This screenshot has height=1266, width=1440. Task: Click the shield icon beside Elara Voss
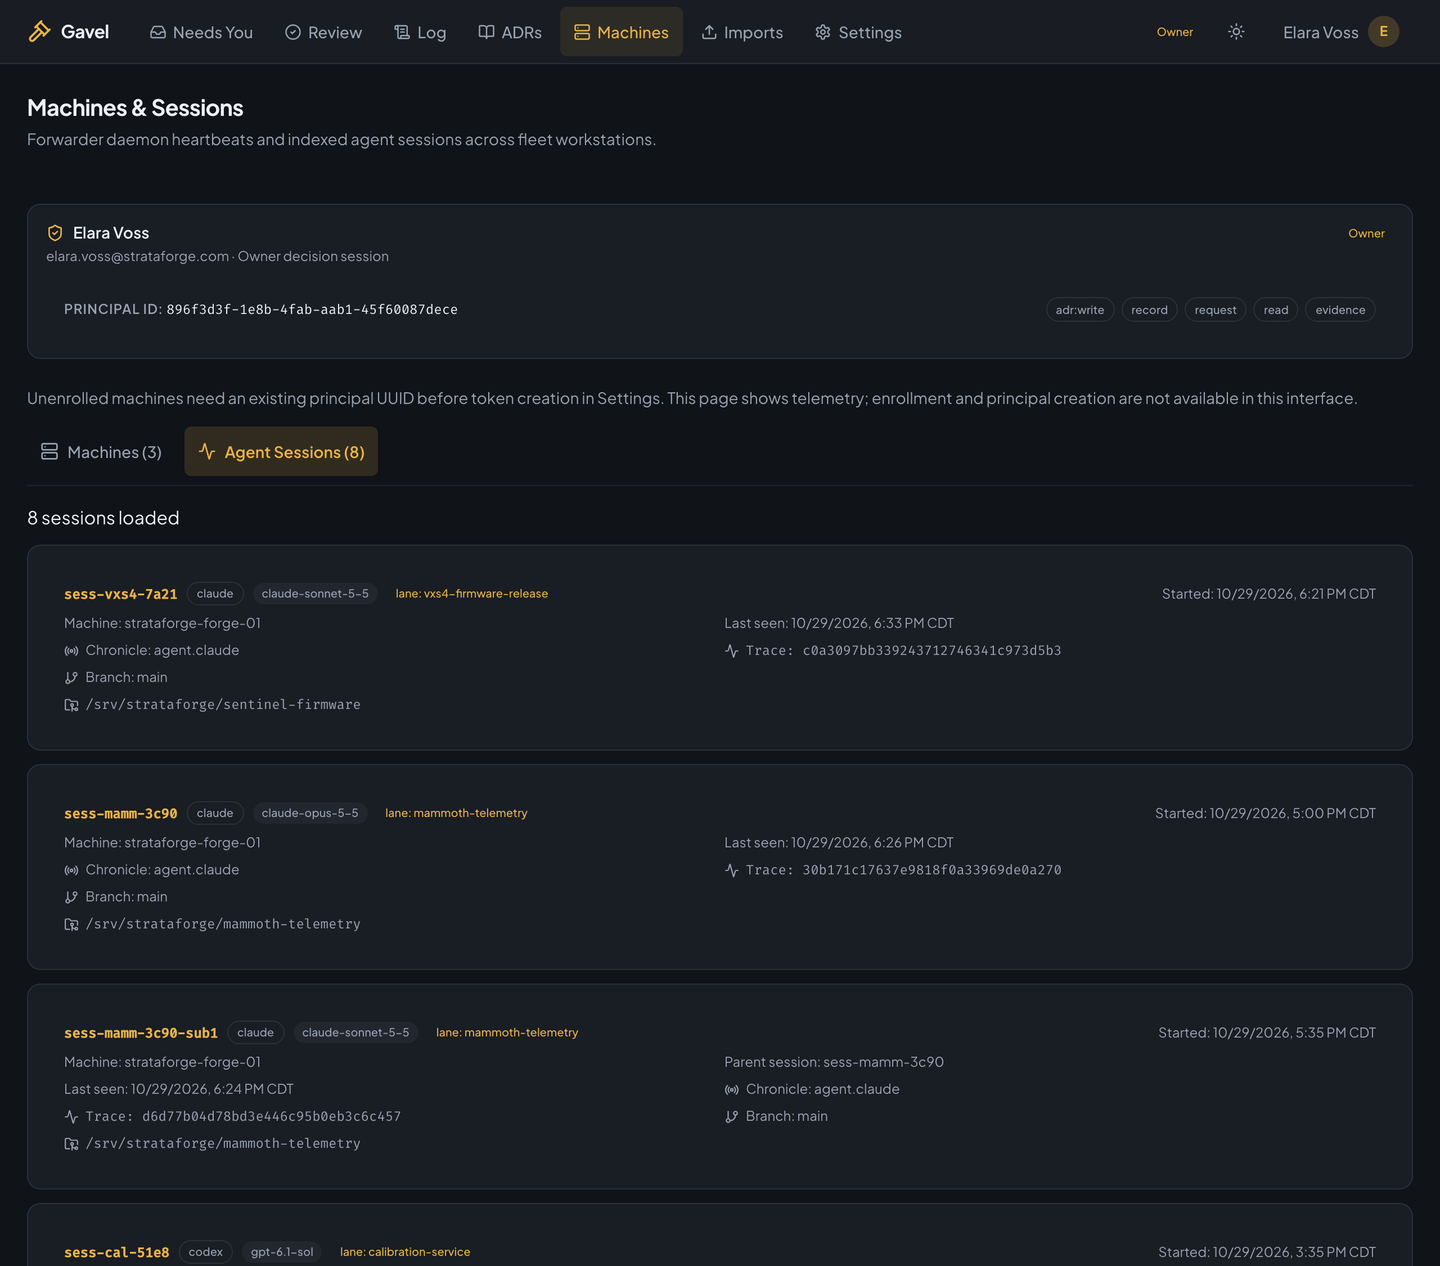[x=55, y=233]
